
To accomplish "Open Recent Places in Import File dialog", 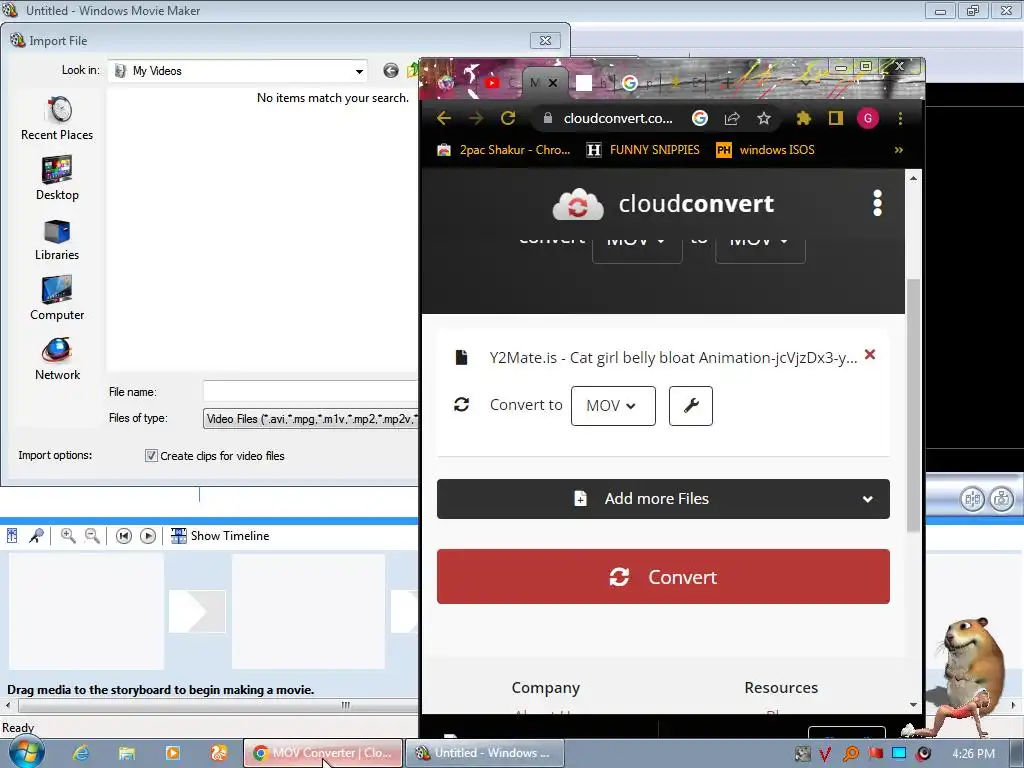I will (x=57, y=118).
